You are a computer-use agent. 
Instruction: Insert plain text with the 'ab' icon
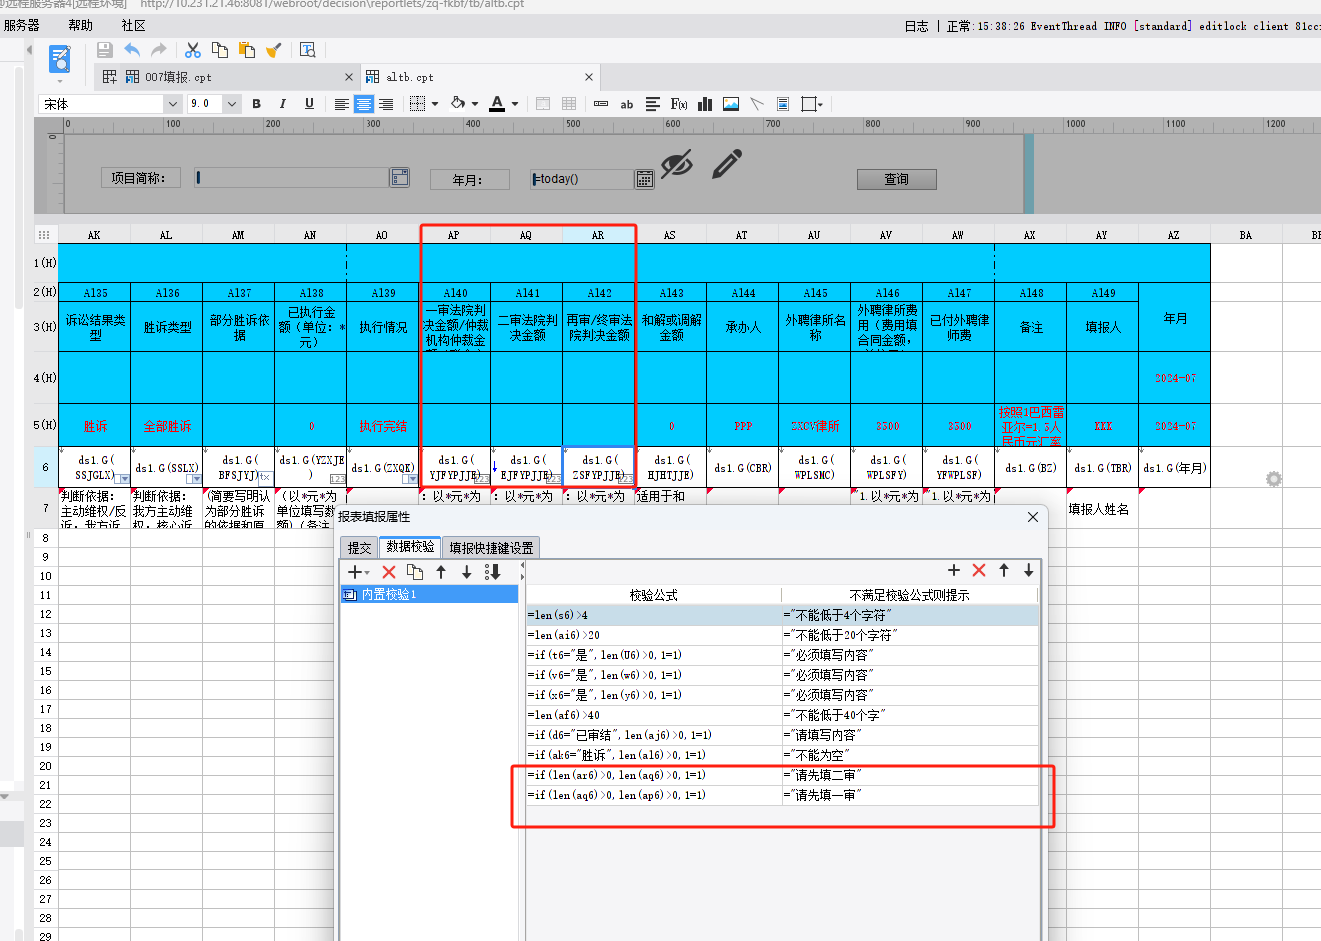click(x=627, y=104)
